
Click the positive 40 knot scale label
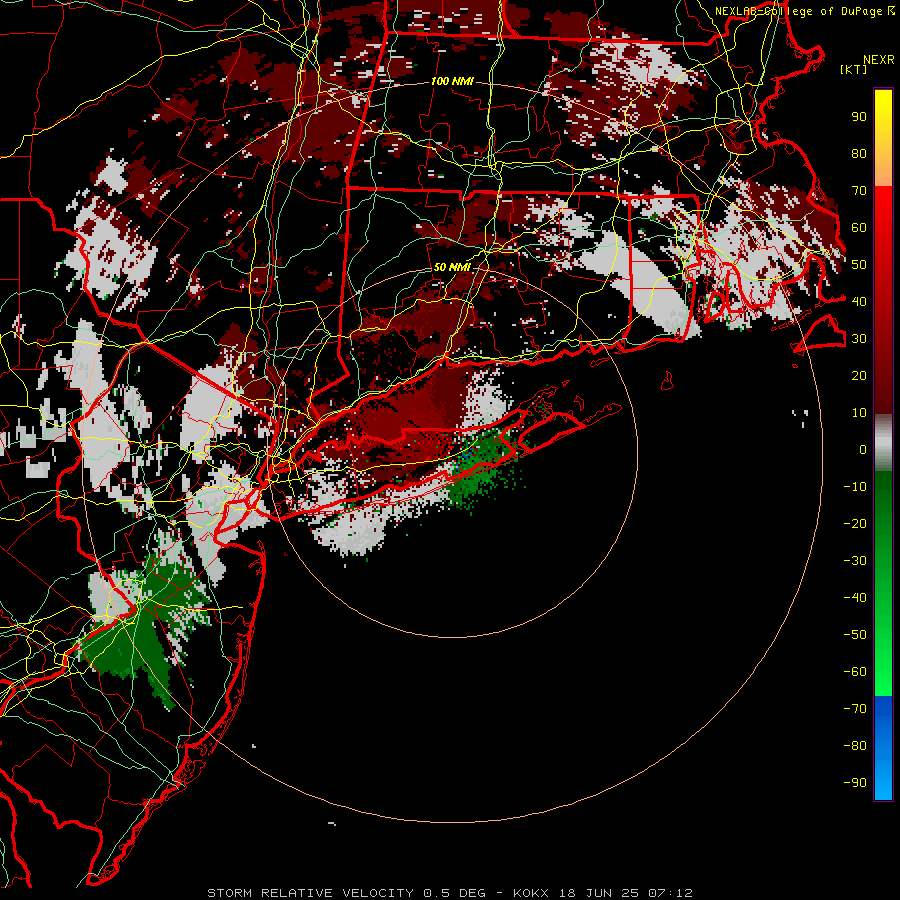point(859,301)
